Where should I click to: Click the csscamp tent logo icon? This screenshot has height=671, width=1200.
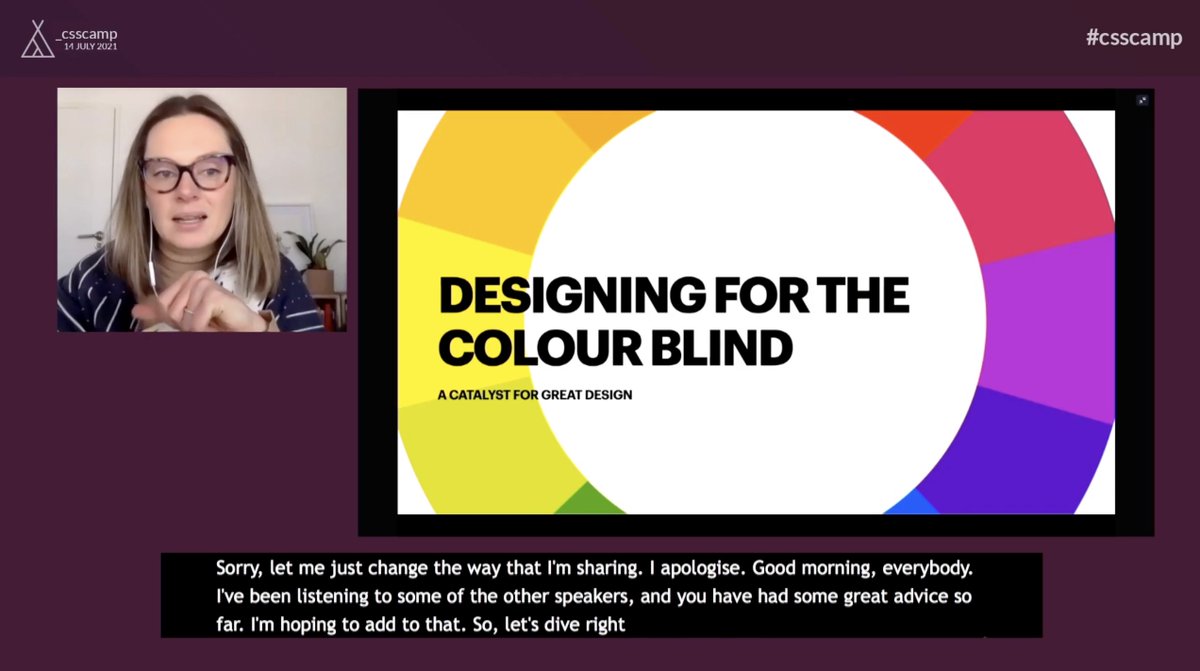point(38,38)
